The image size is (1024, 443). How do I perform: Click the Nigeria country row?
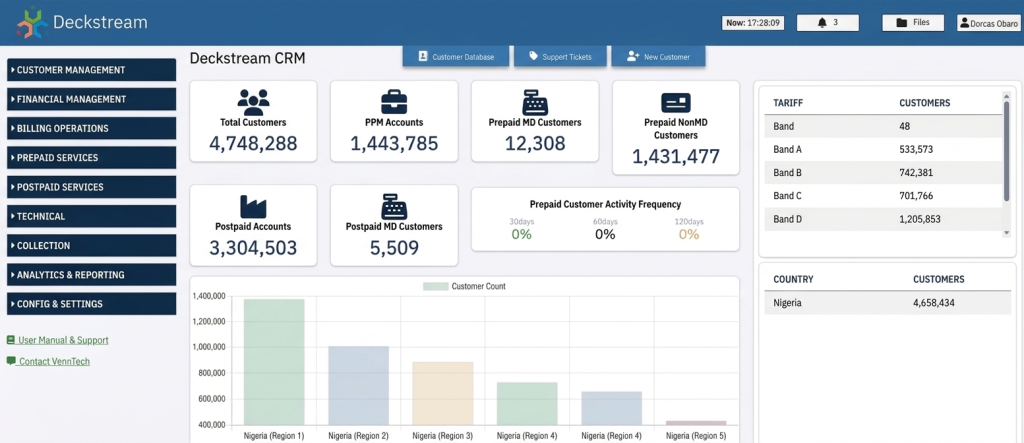click(x=888, y=303)
